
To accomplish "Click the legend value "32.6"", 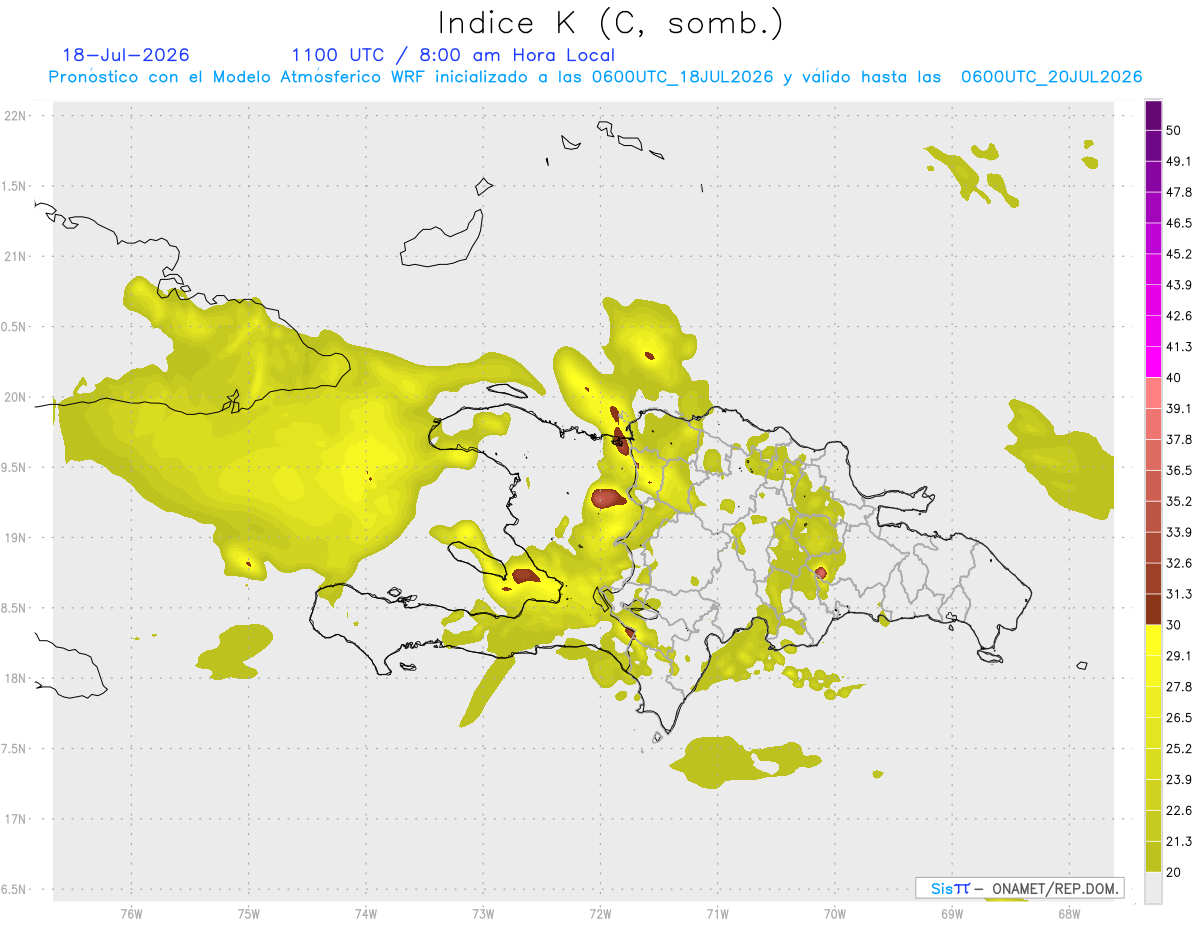I will point(1179,563).
